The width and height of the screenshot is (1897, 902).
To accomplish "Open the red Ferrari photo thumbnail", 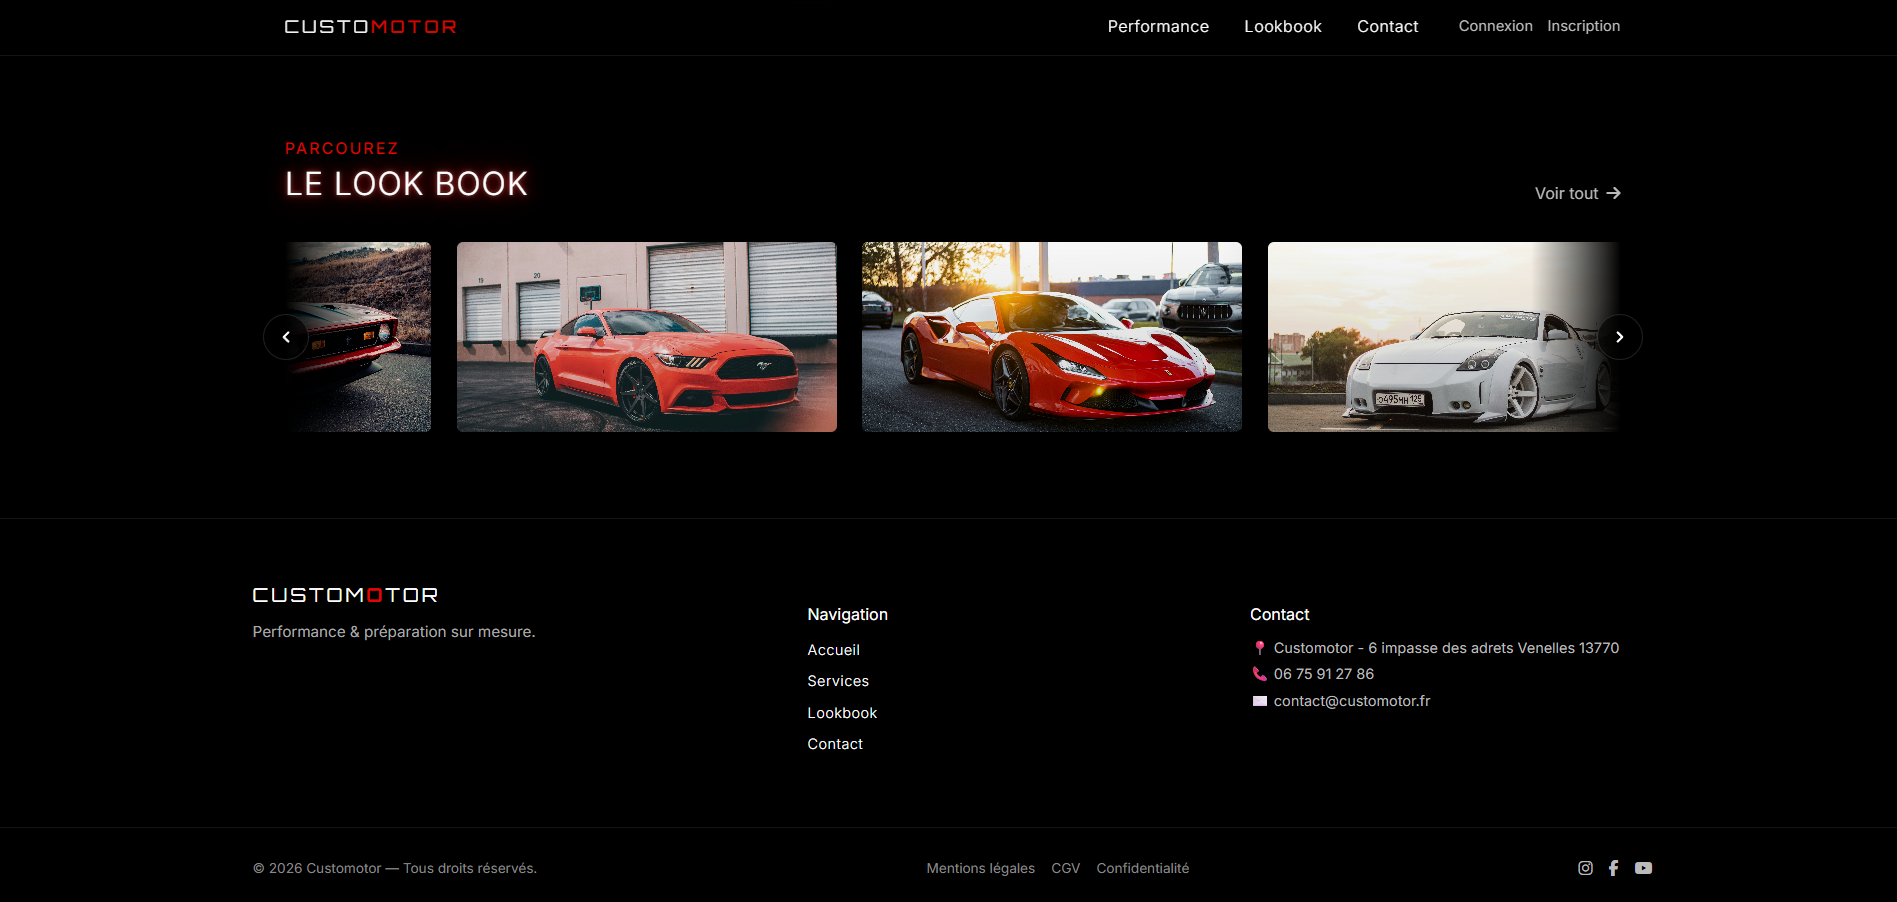I will pyautogui.click(x=1052, y=337).
